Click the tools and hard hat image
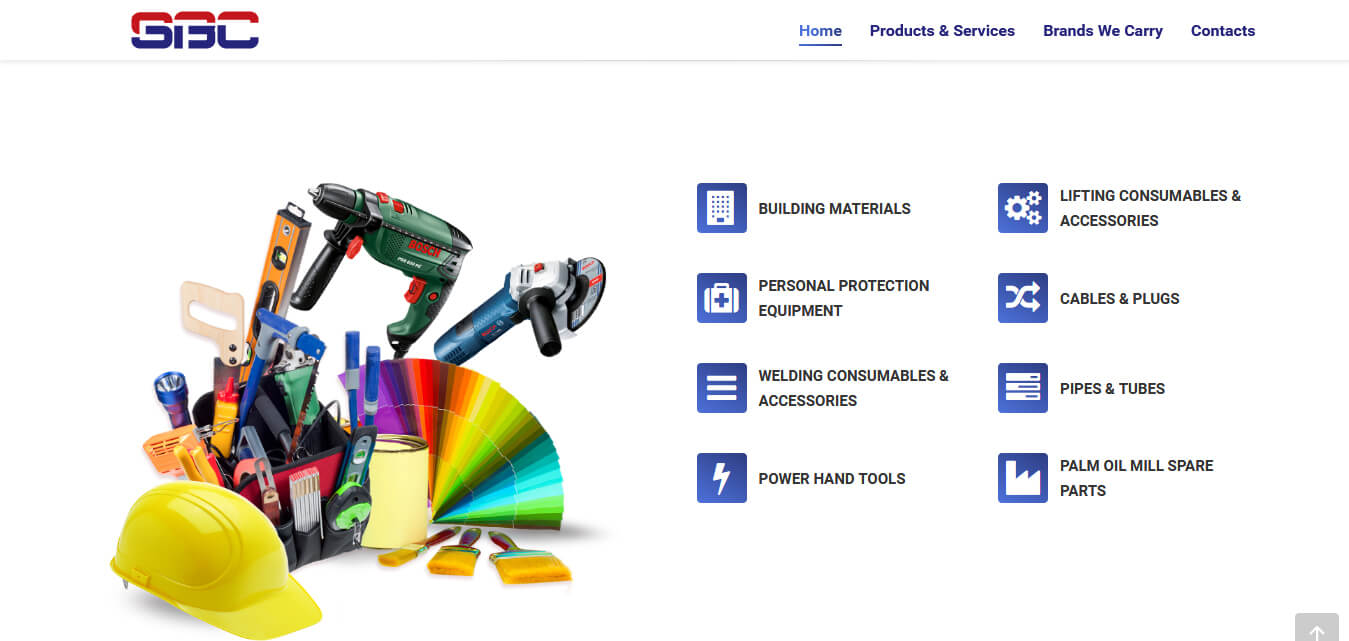Image resolution: width=1349 pixels, height=641 pixels. click(360, 410)
